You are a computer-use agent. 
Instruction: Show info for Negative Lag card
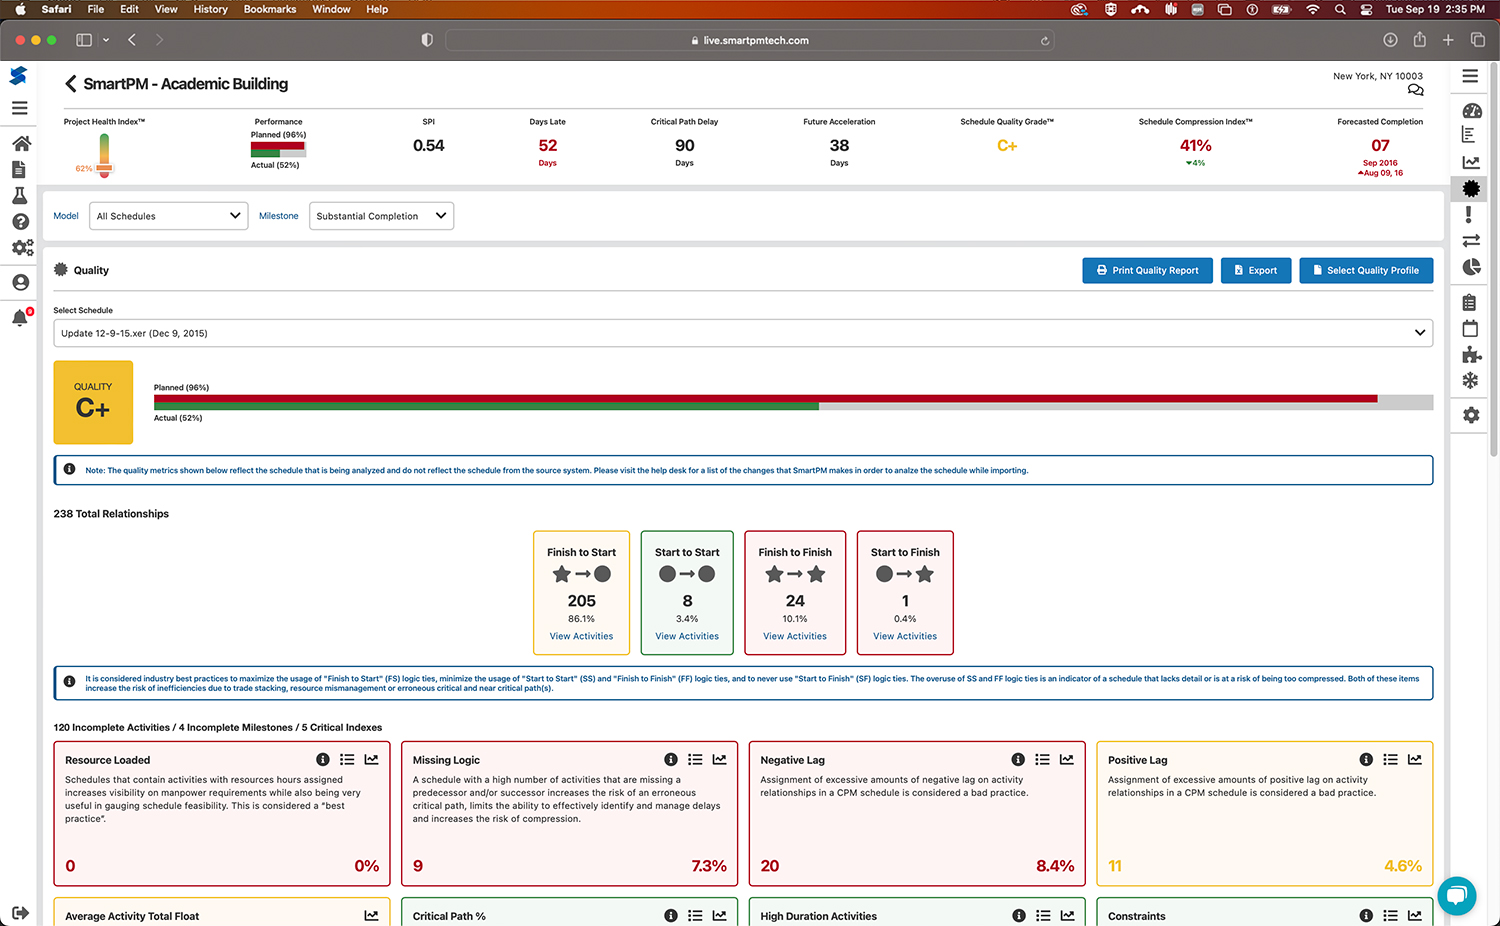coord(1018,760)
